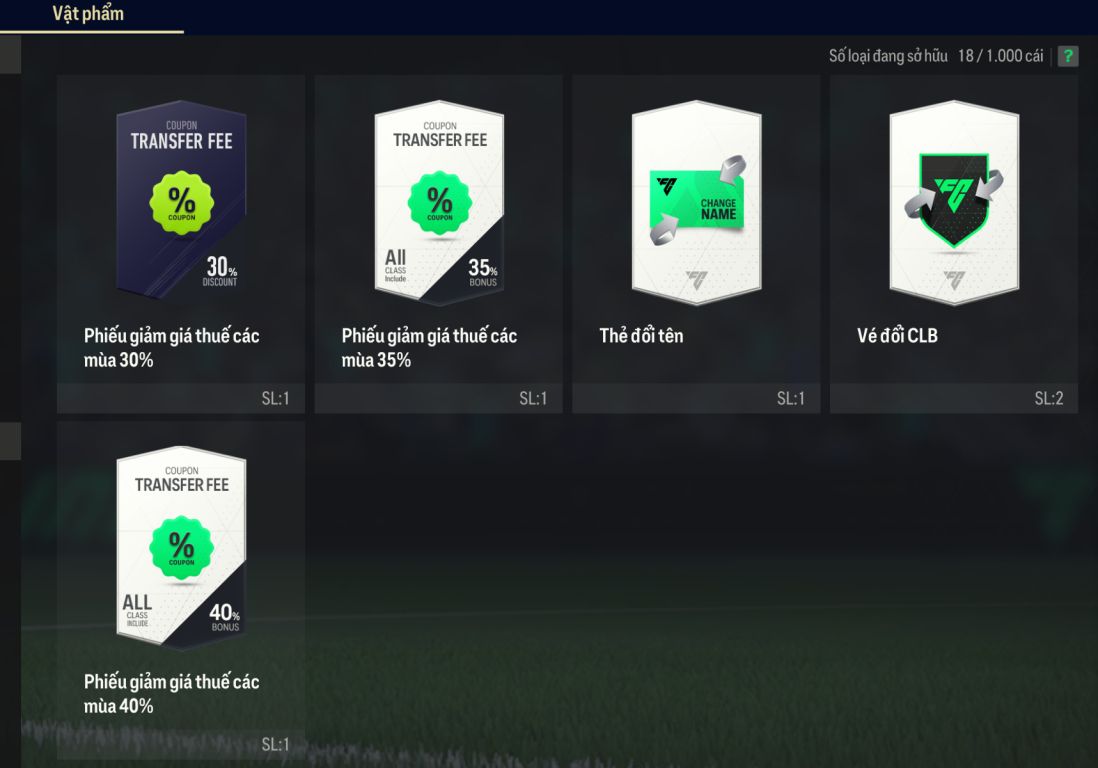Click the SL:1 quantity bar under 30% coupon
Image resolution: width=1098 pixels, height=768 pixels.
[181, 398]
